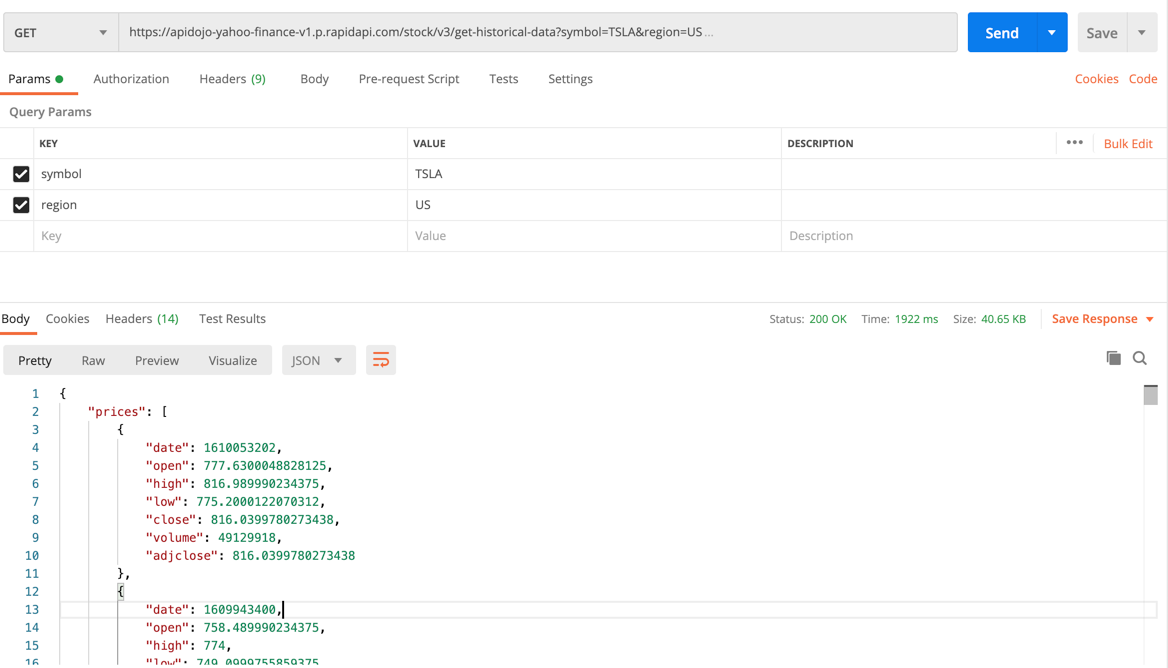The width and height of the screenshot is (1168, 668).
Task: Open the request Body tab
Action: [314, 79]
